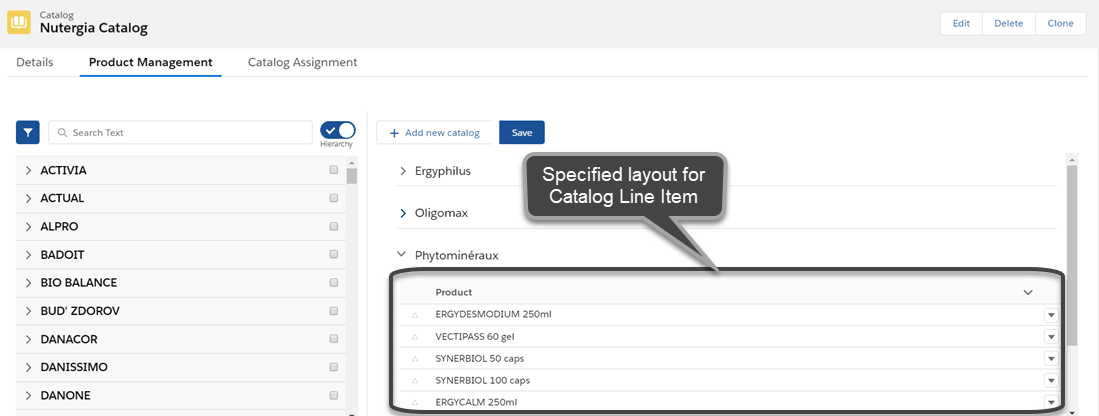The height and width of the screenshot is (416, 1099).
Task: Click the Product column header
Action: click(x=729, y=293)
